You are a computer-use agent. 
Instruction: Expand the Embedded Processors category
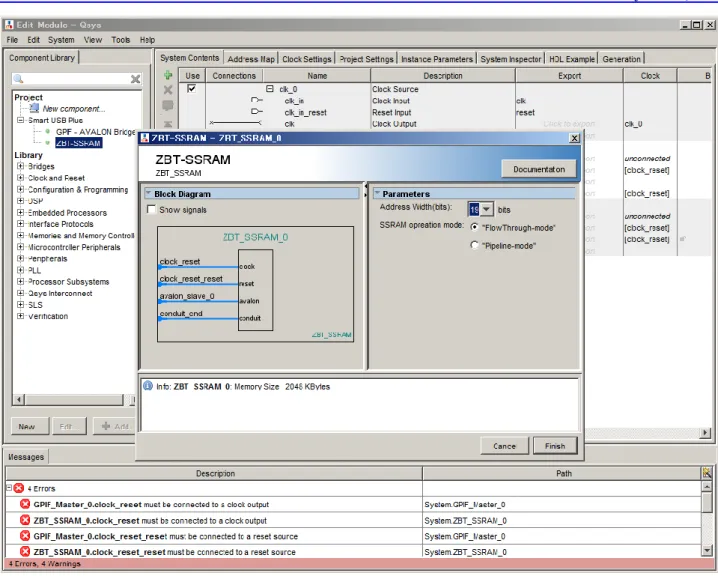21,212
